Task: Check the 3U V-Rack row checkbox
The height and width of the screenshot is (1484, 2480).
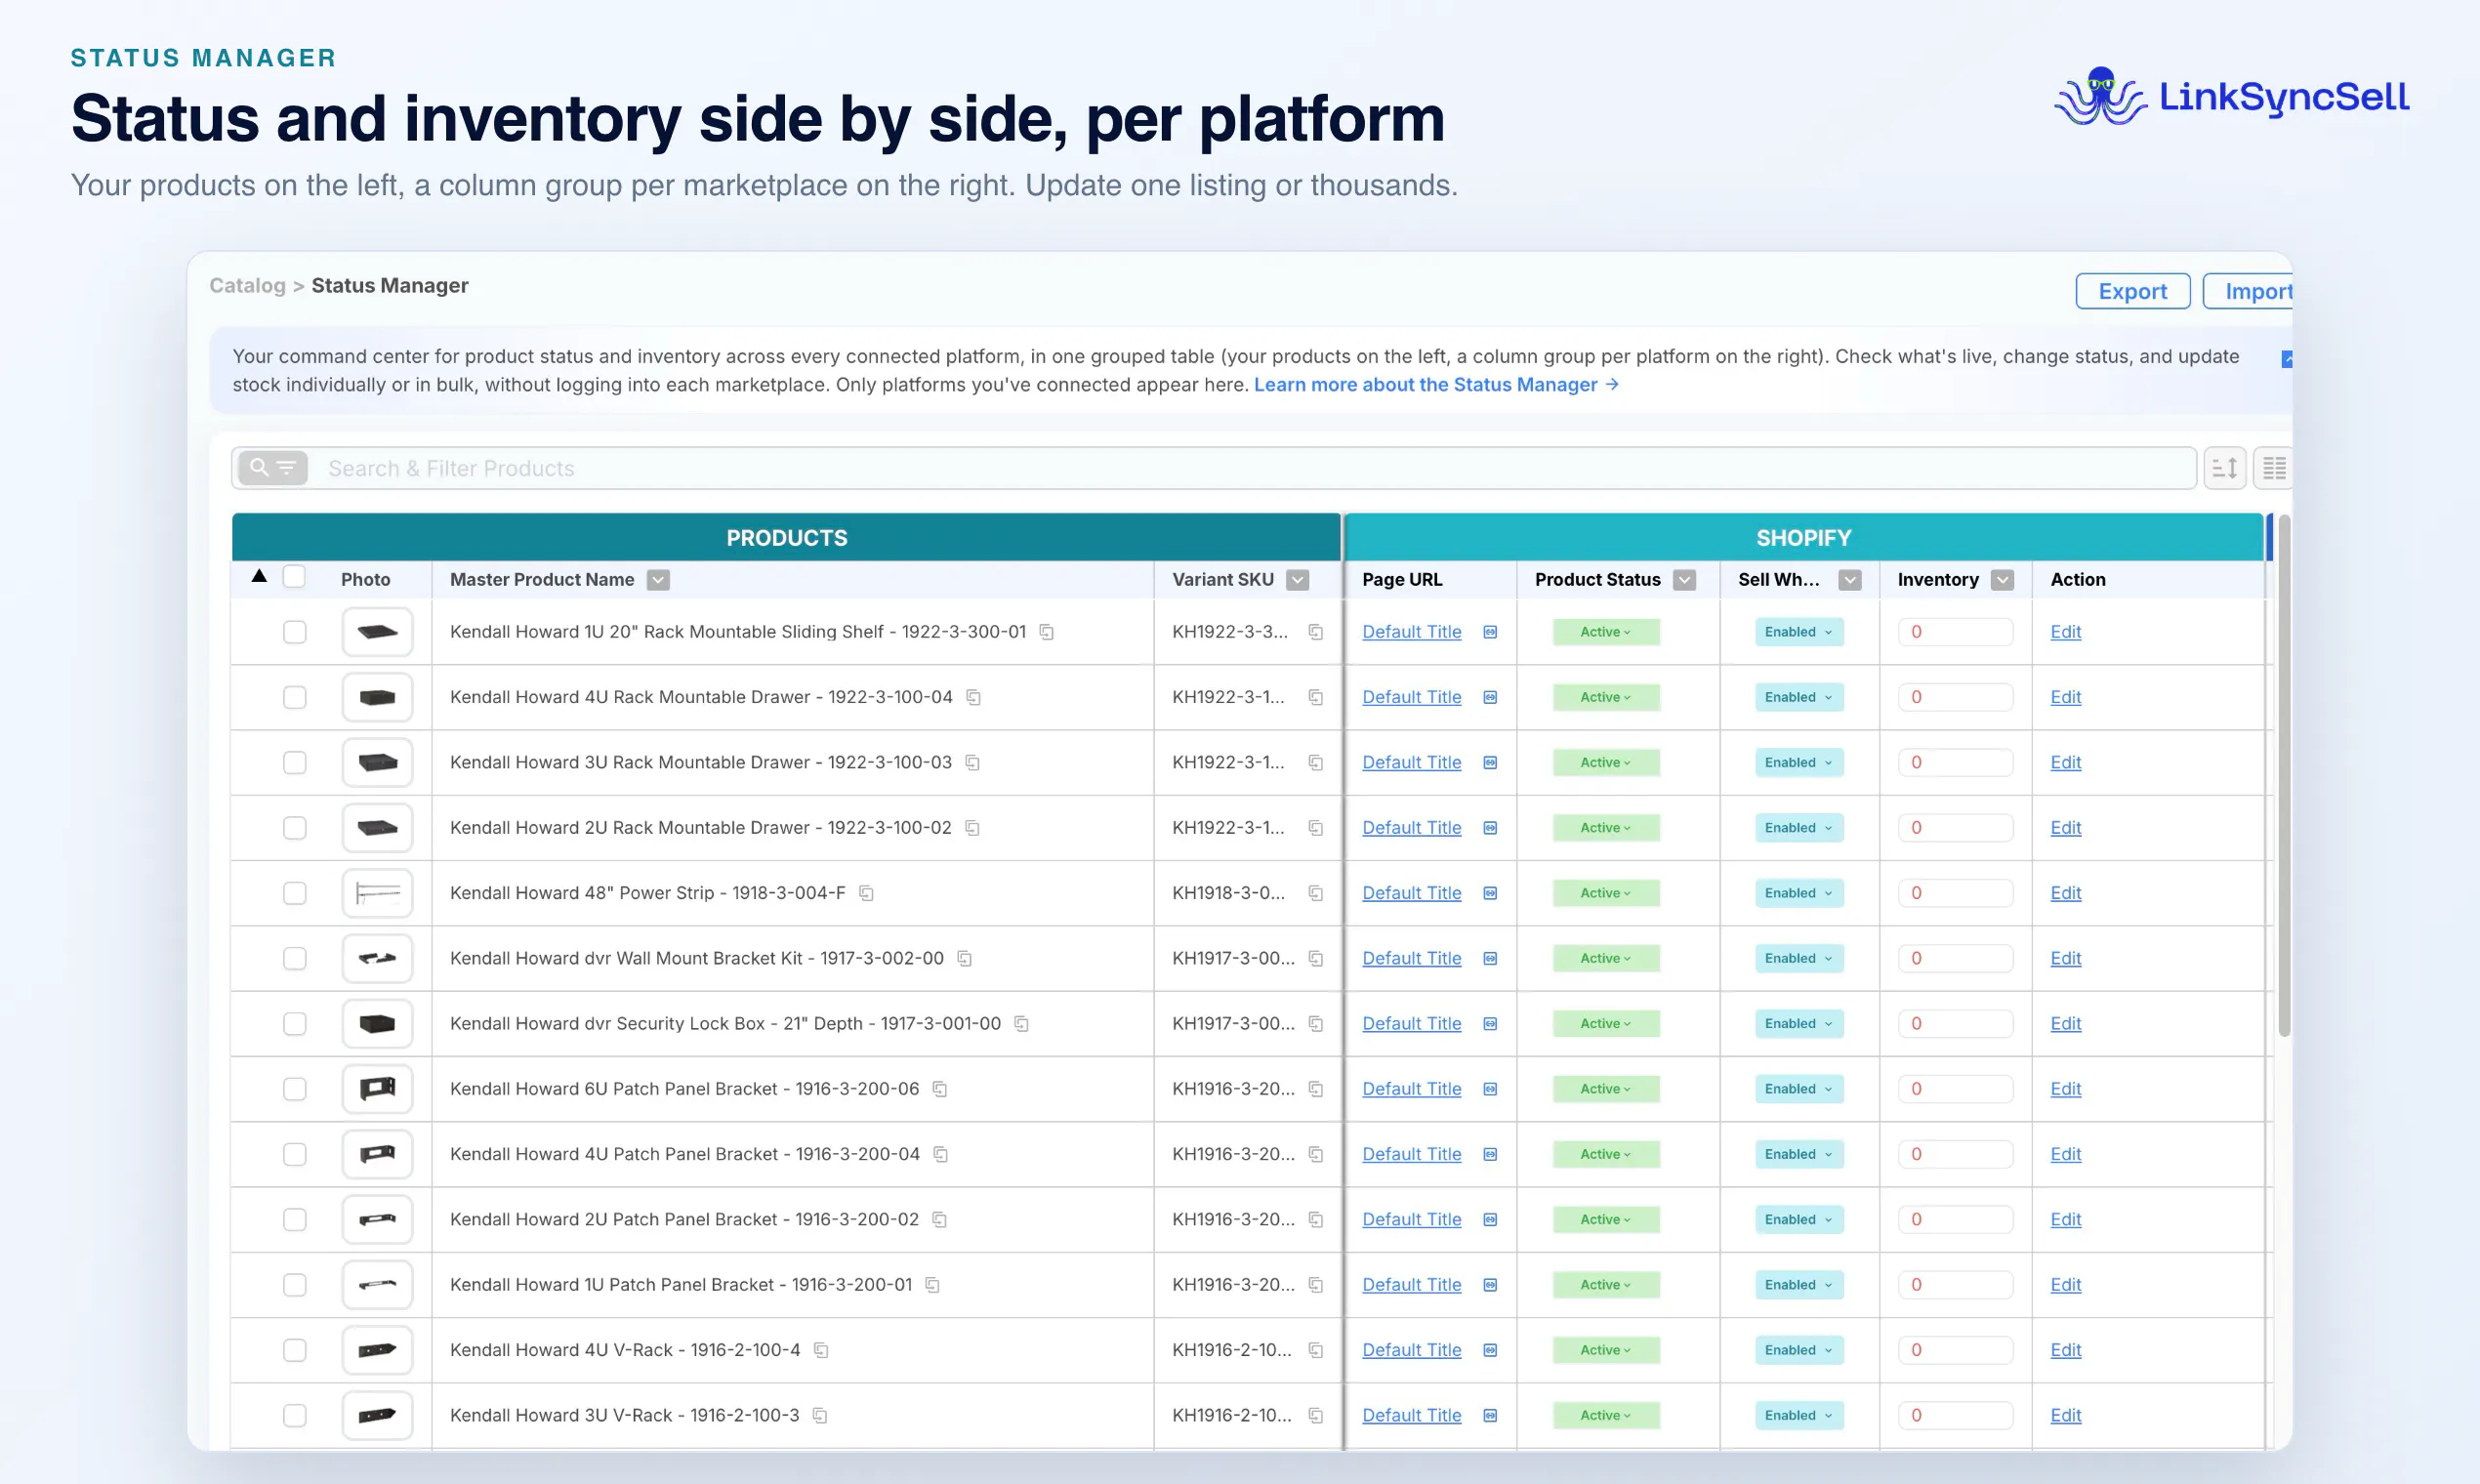Action: click(294, 1415)
